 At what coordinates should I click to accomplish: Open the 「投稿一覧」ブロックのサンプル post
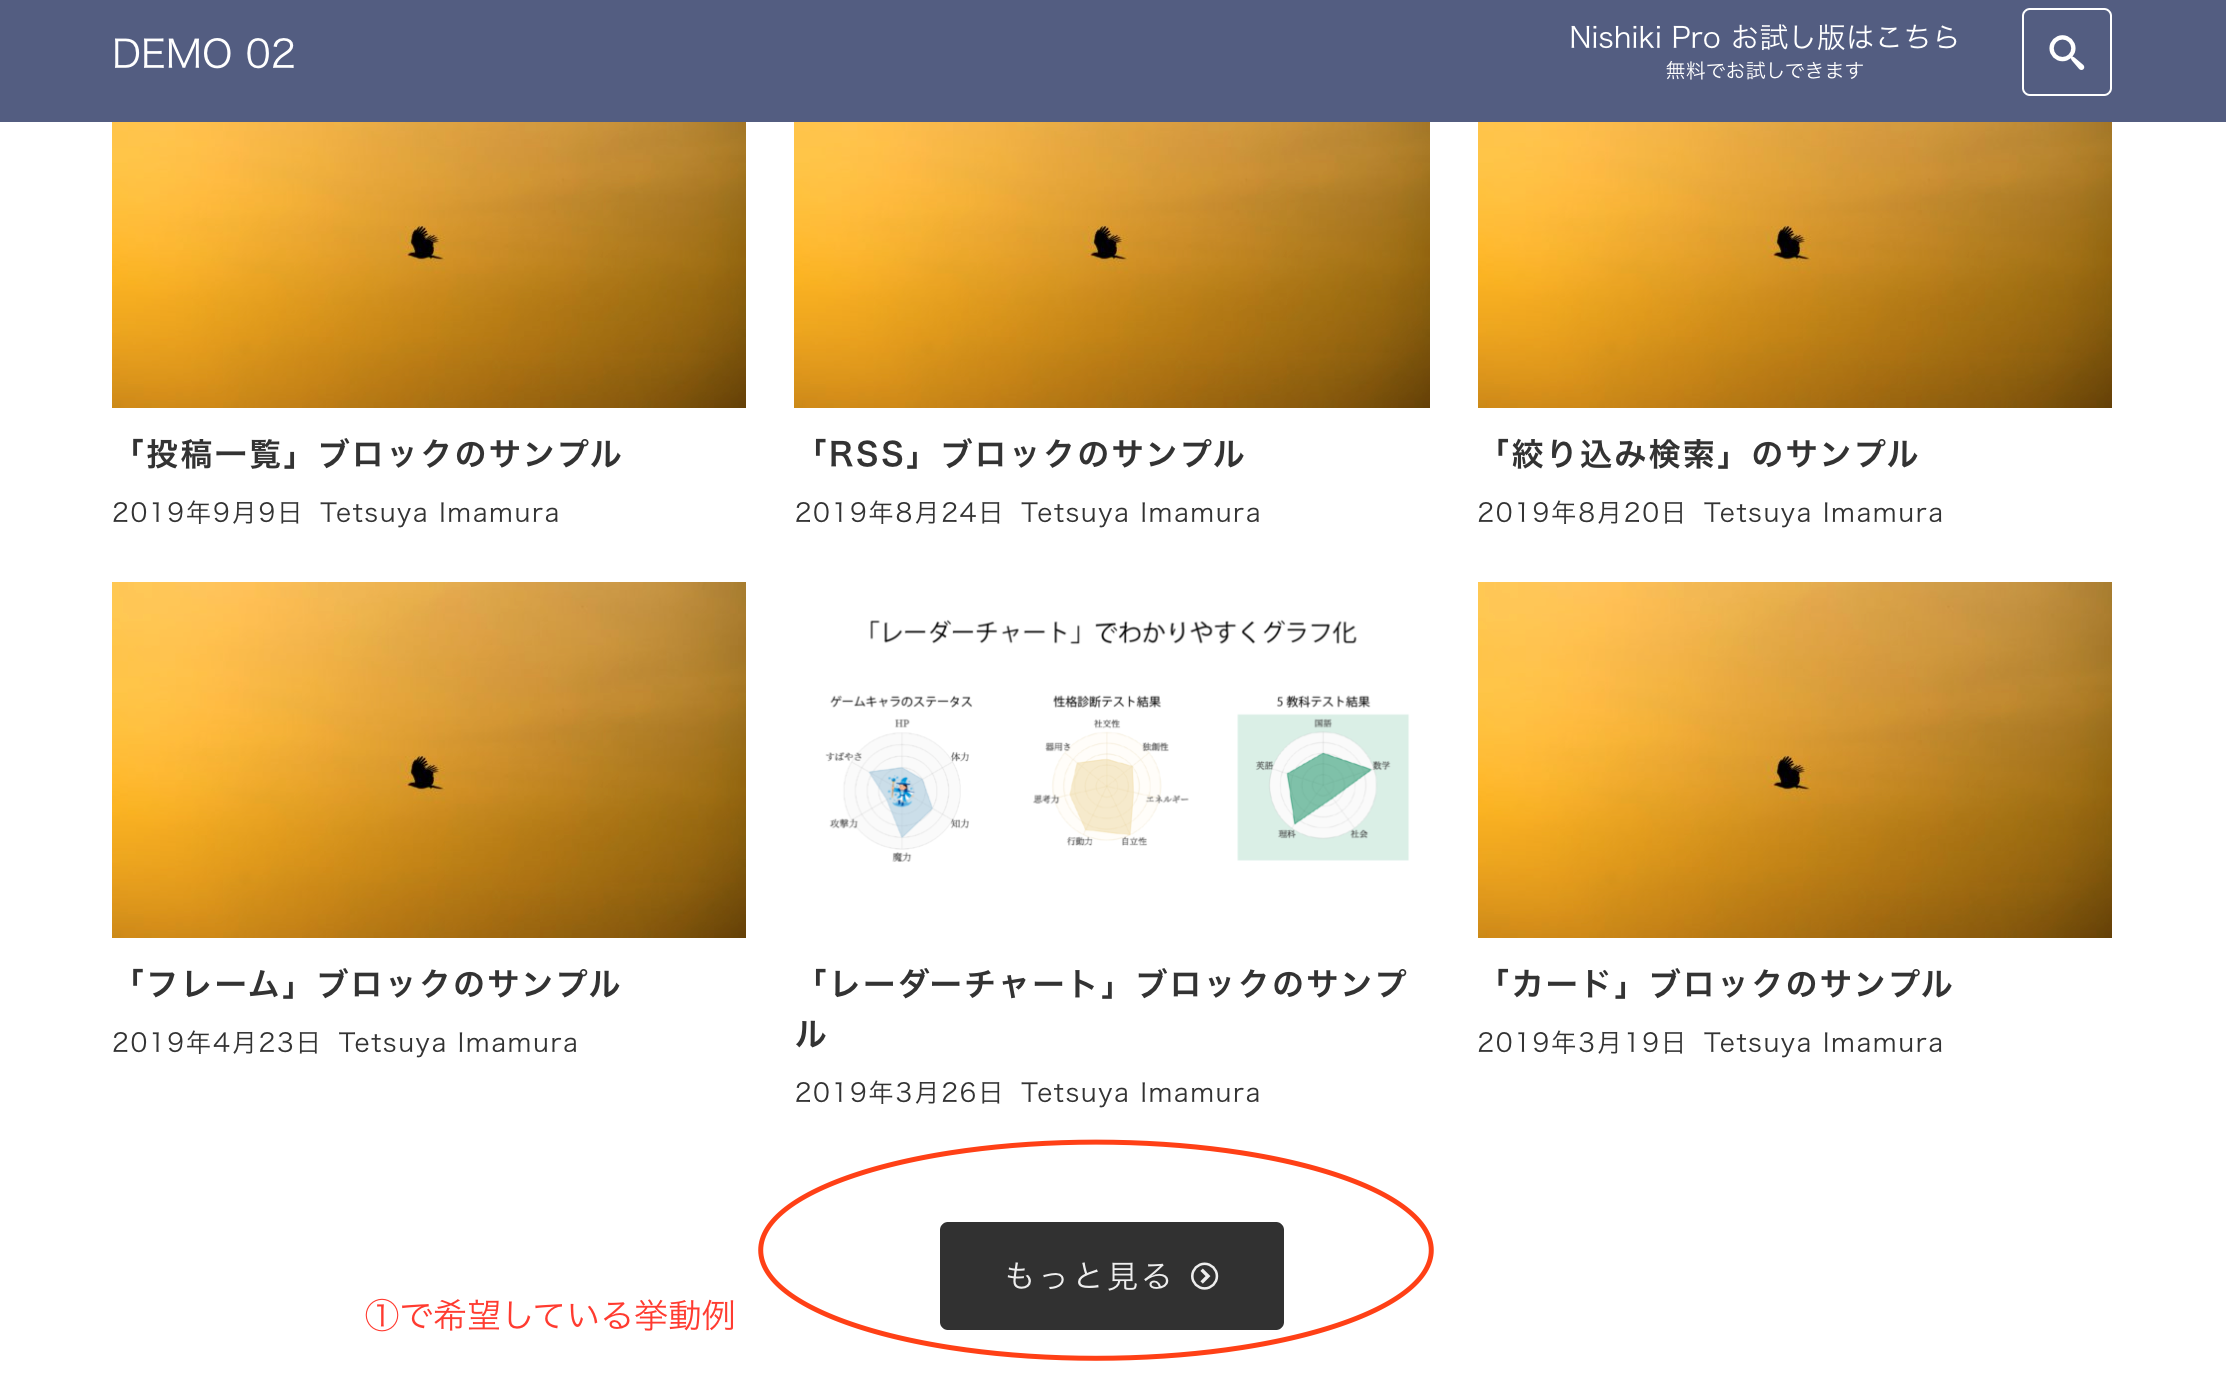point(375,453)
